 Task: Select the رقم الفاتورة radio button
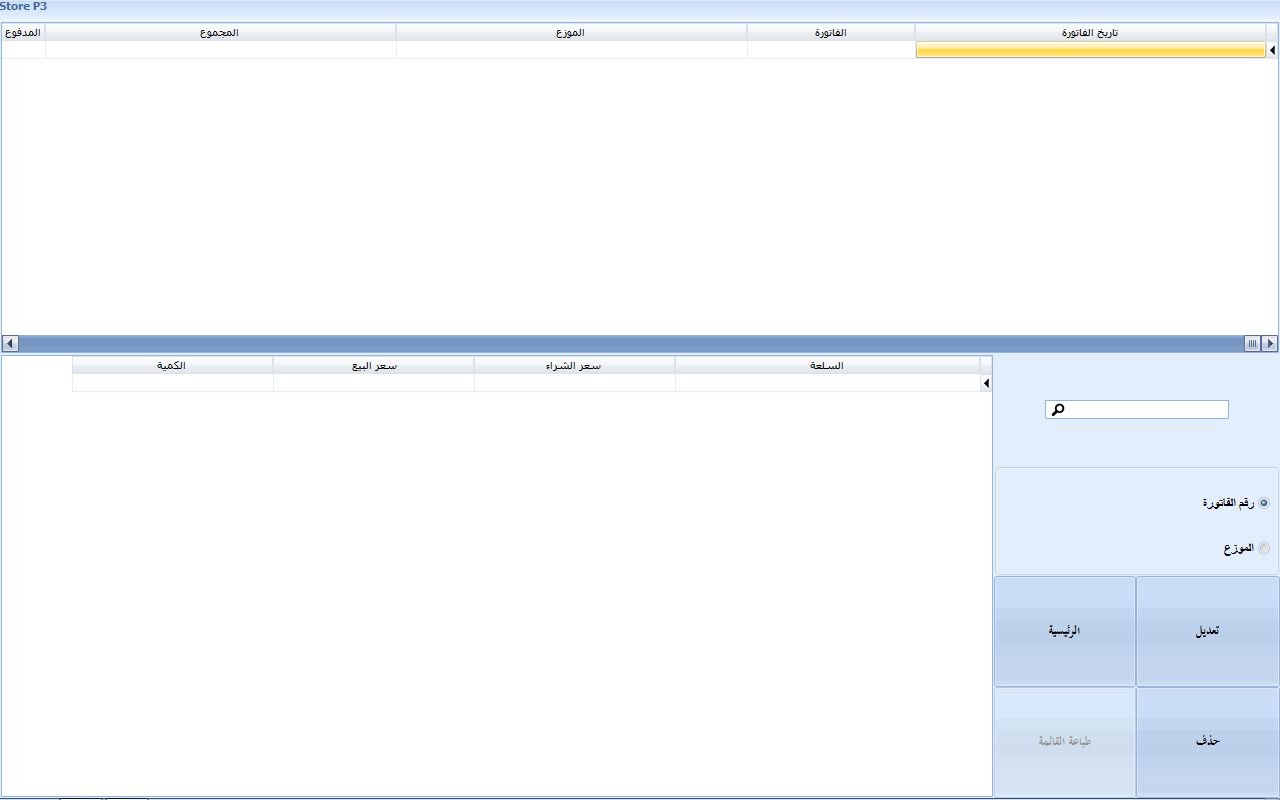[1264, 503]
